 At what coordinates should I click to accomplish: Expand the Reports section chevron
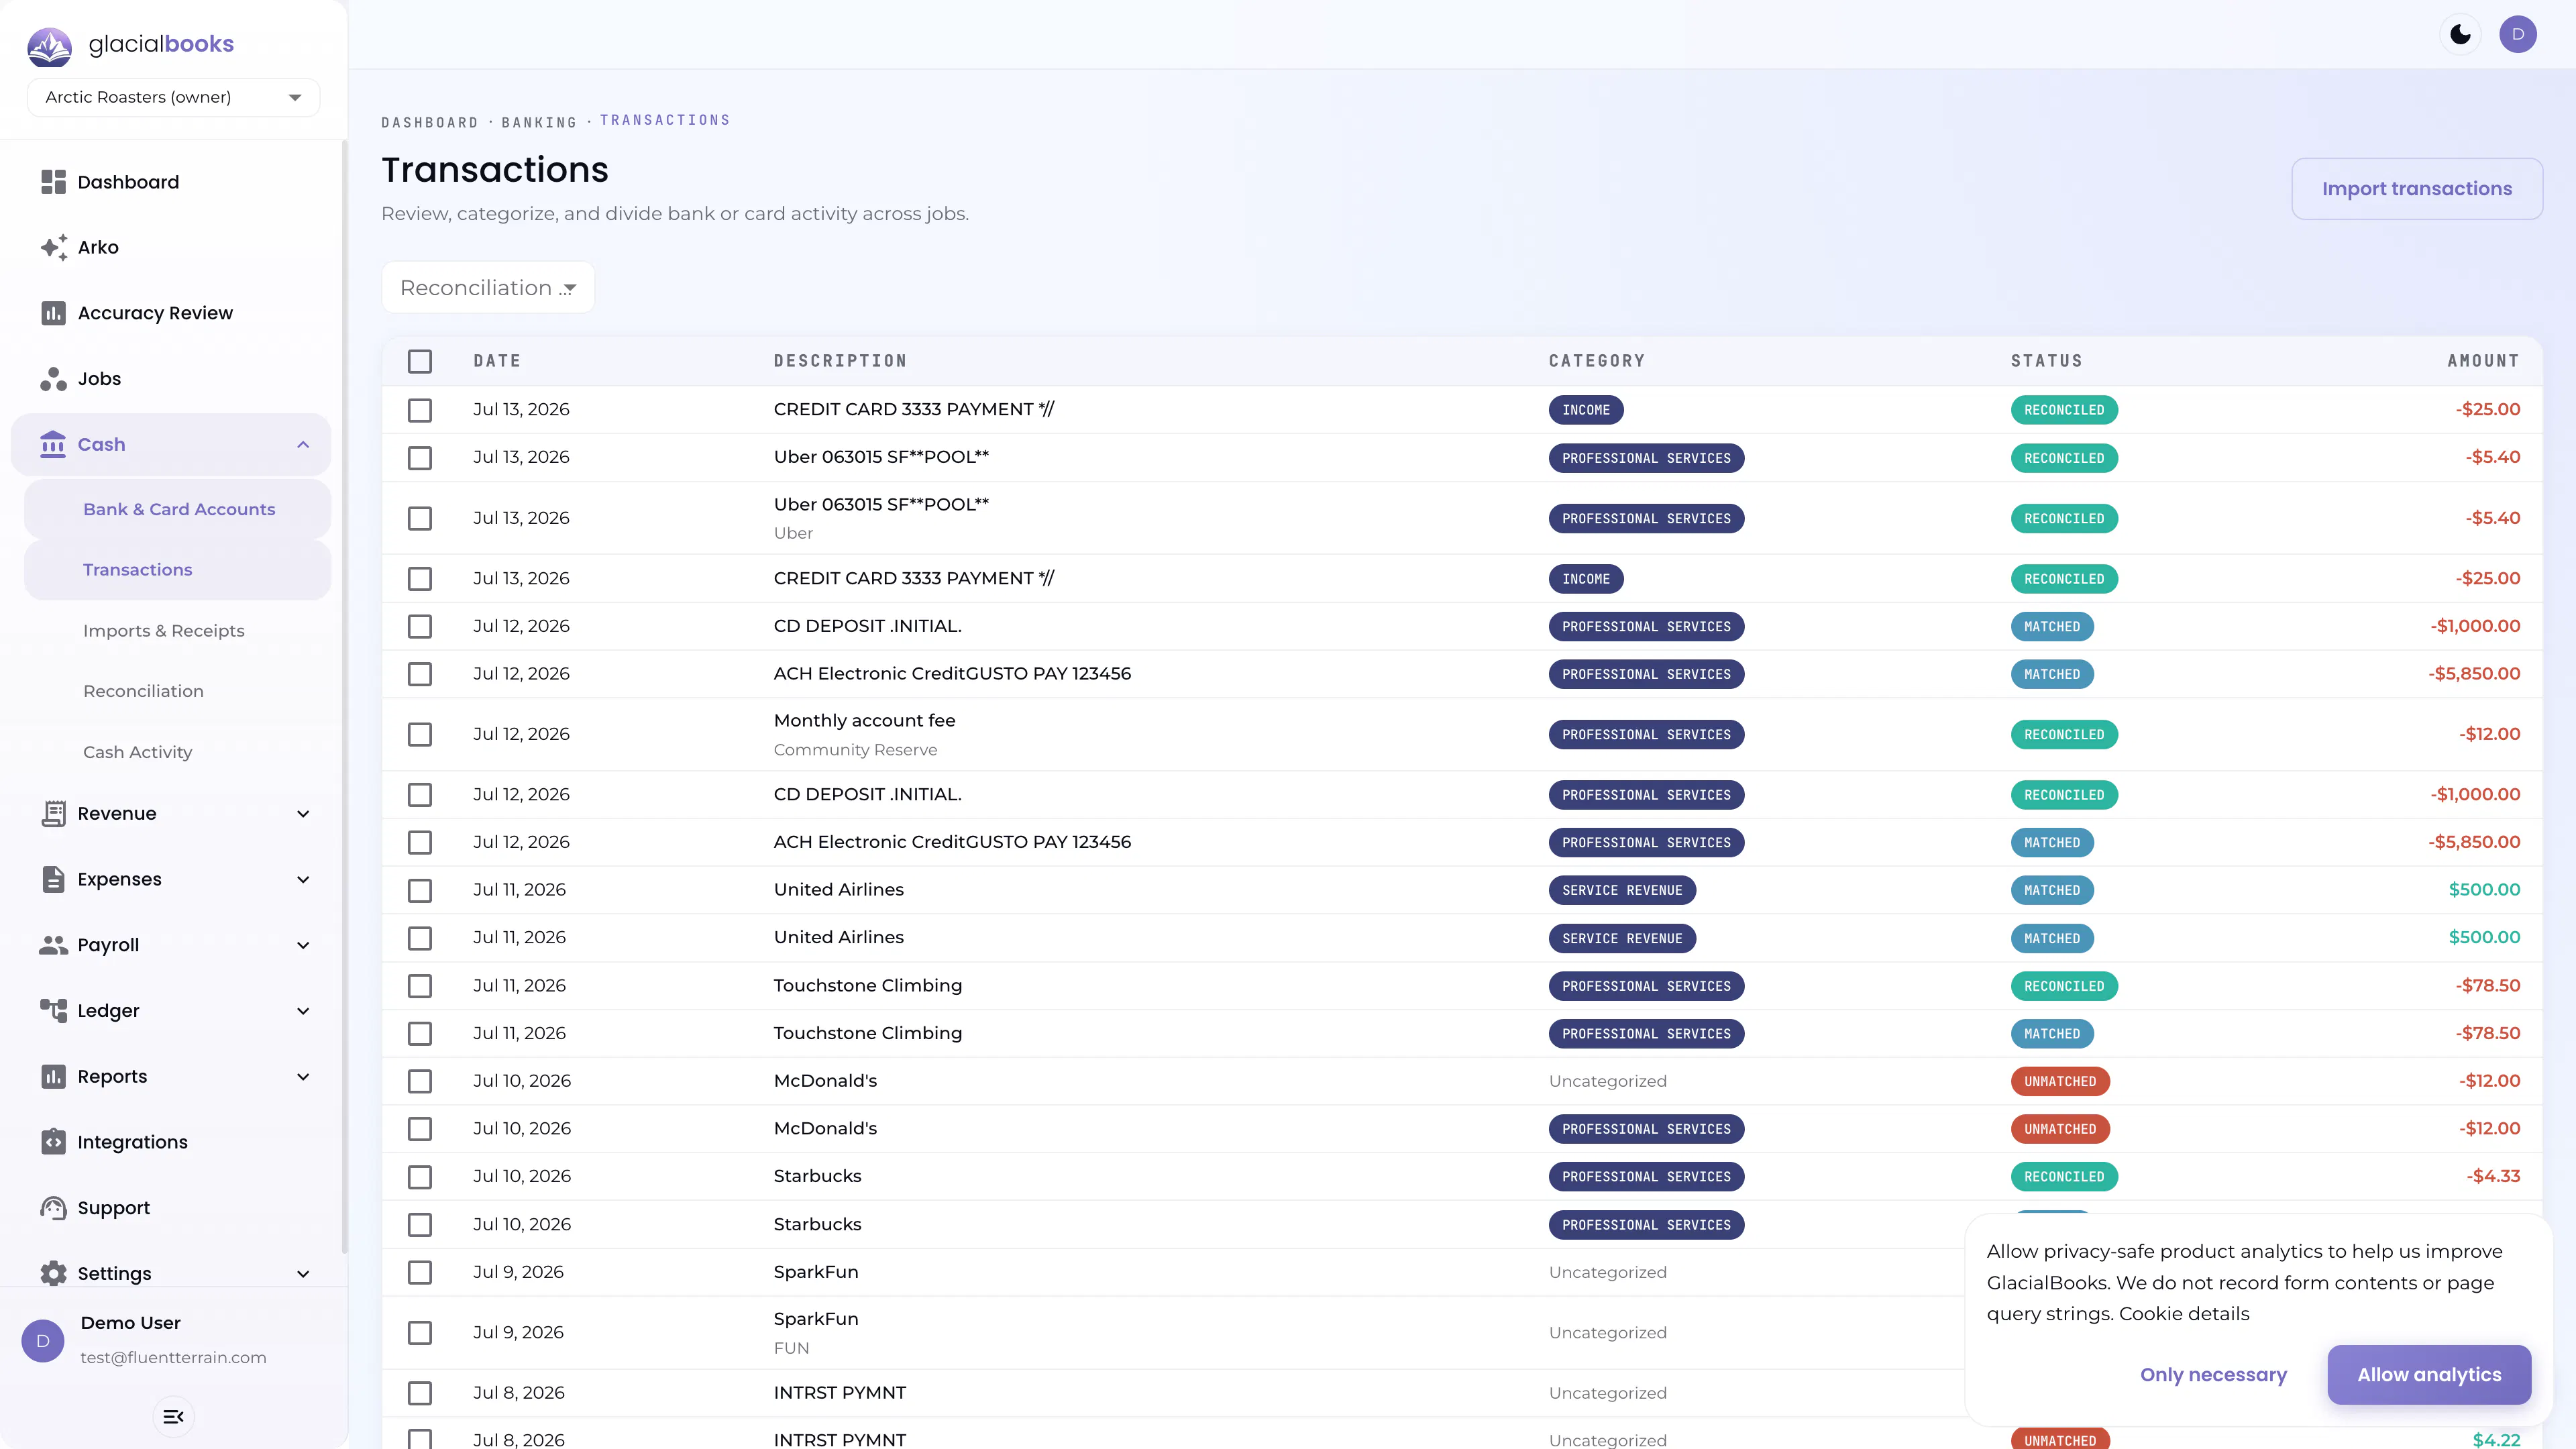pyautogui.click(x=303, y=1077)
